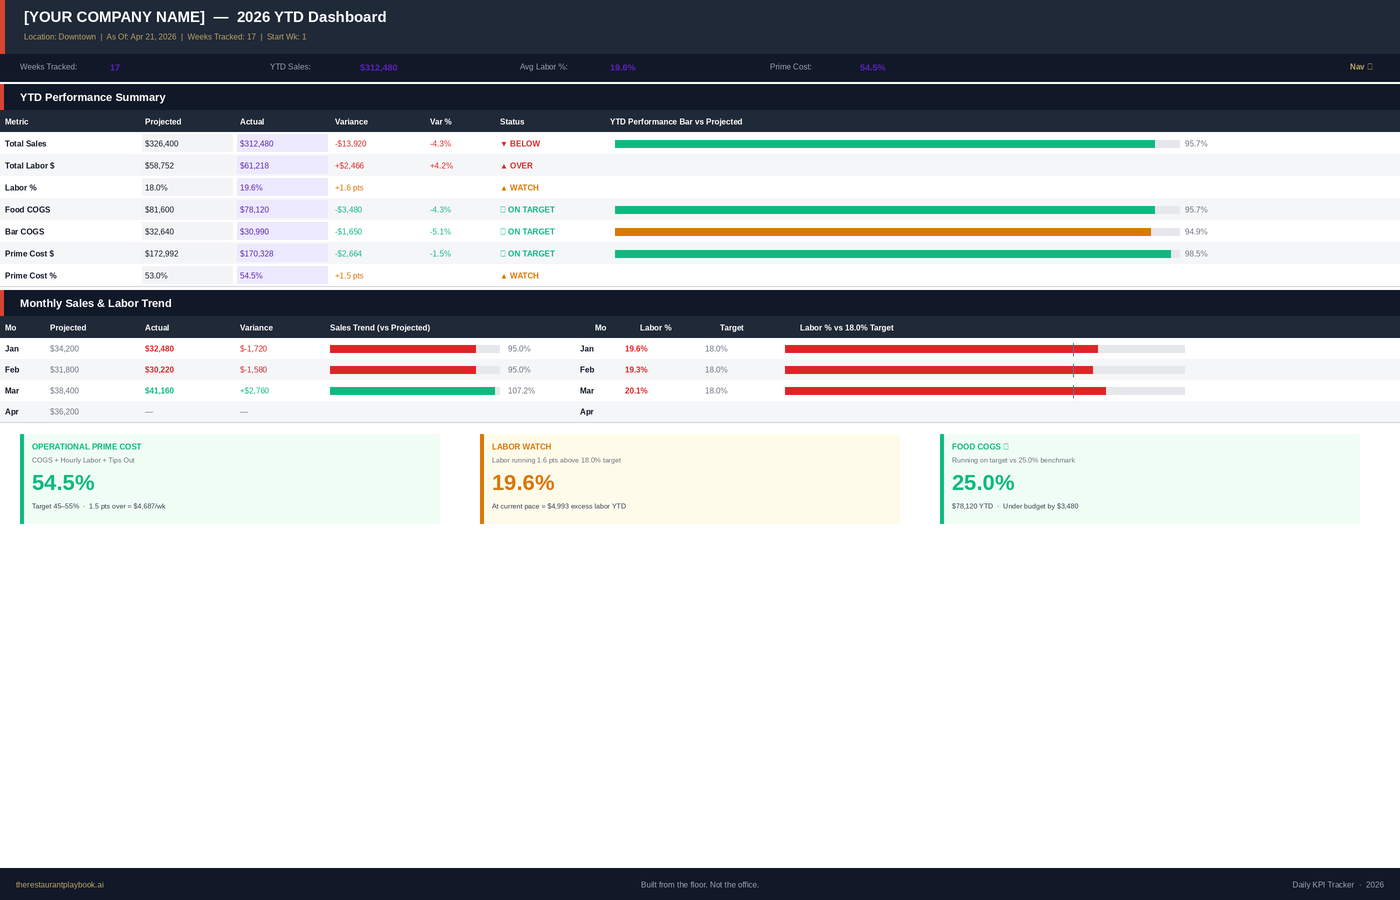Image resolution: width=1400 pixels, height=900 pixels.
Task: Select Total Labor $ actual cell $61,218
Action: (x=282, y=166)
